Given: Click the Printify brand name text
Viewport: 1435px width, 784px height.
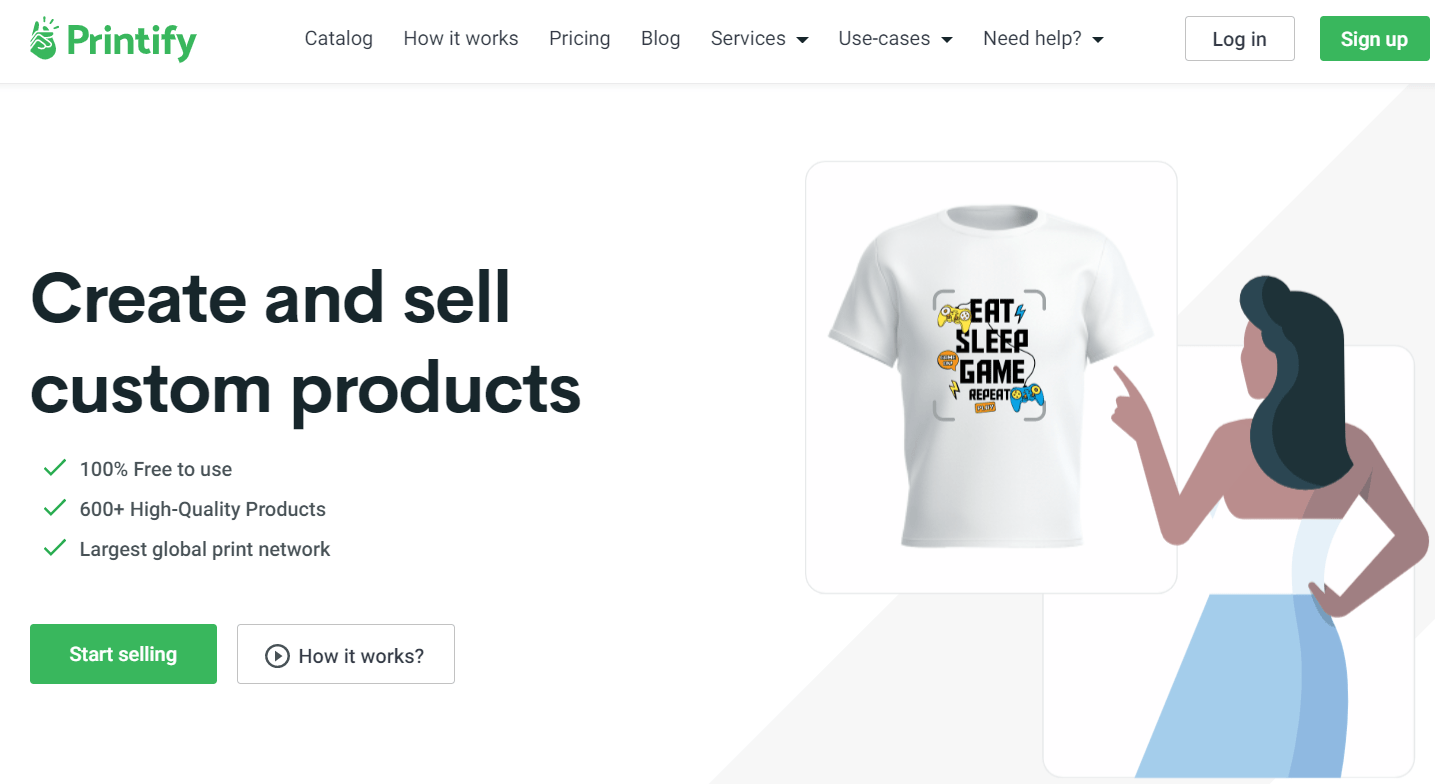Looking at the screenshot, I should tap(130, 40).
